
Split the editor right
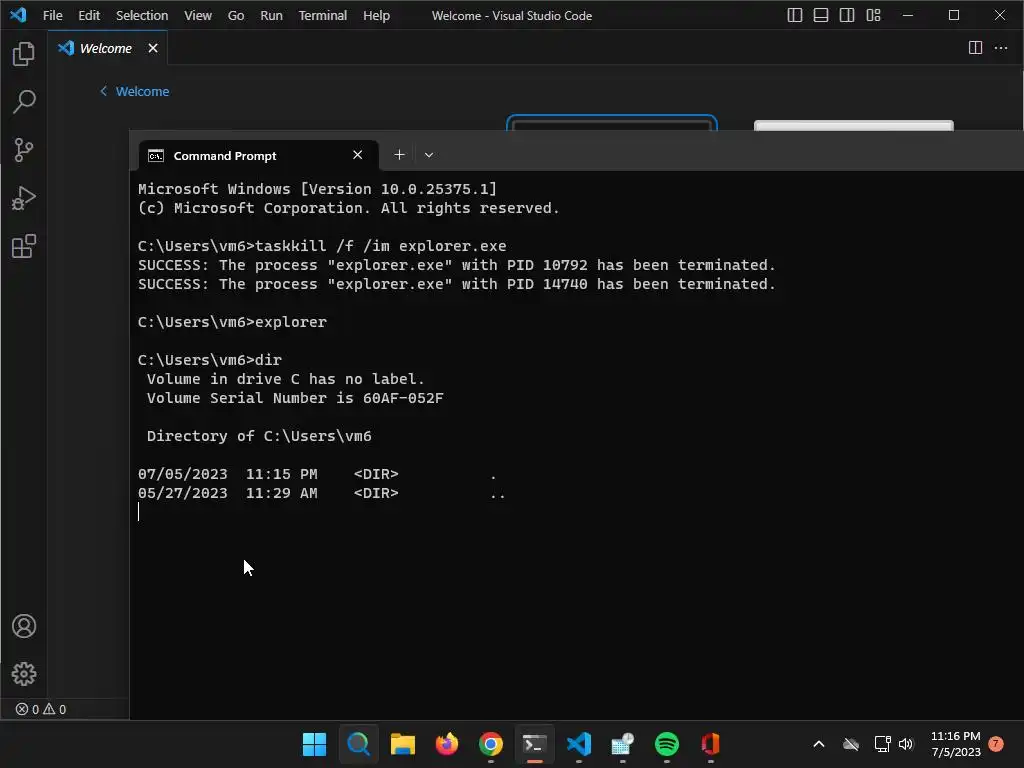(x=975, y=48)
